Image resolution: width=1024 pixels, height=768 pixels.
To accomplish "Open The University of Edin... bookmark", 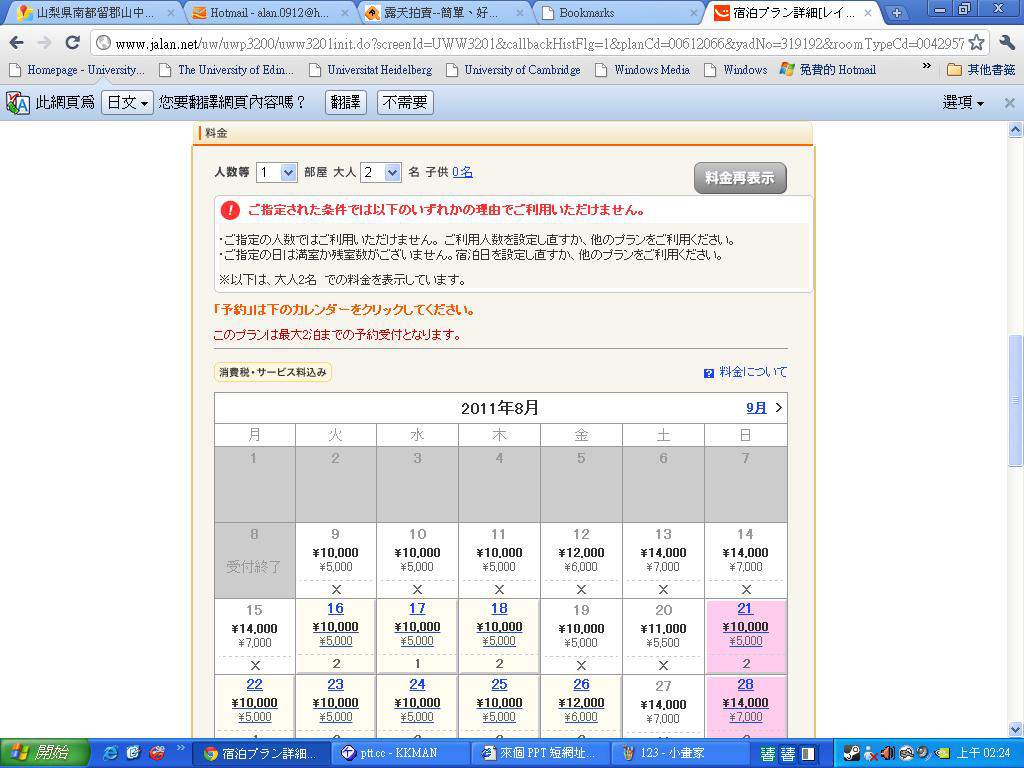I will coord(227,70).
